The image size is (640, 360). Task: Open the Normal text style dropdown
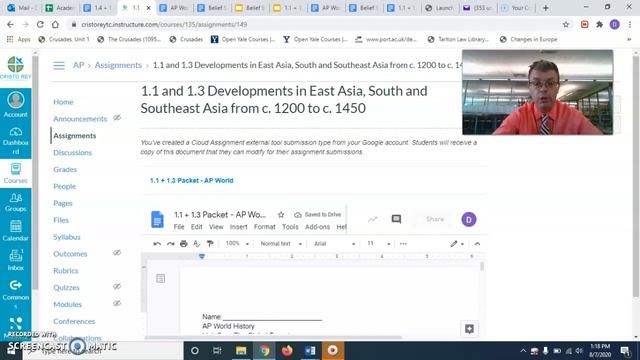coord(281,244)
